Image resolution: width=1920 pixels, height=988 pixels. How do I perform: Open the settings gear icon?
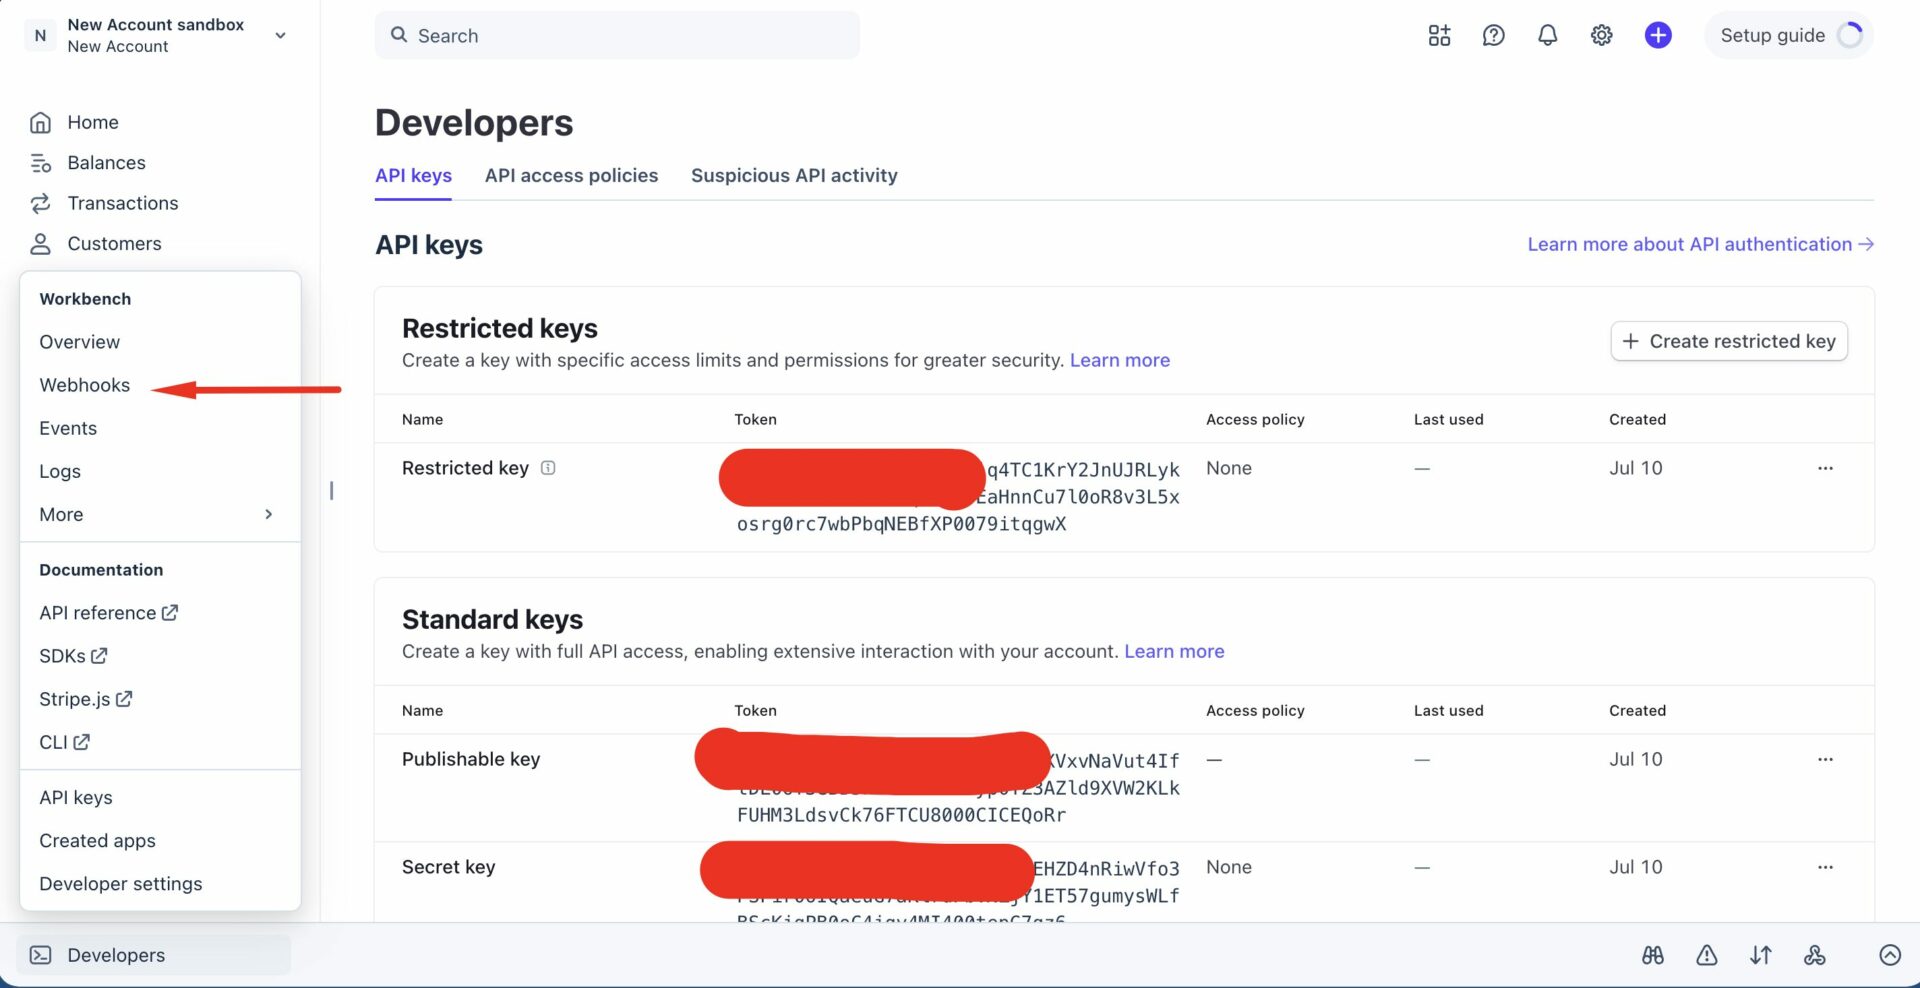[x=1601, y=36]
